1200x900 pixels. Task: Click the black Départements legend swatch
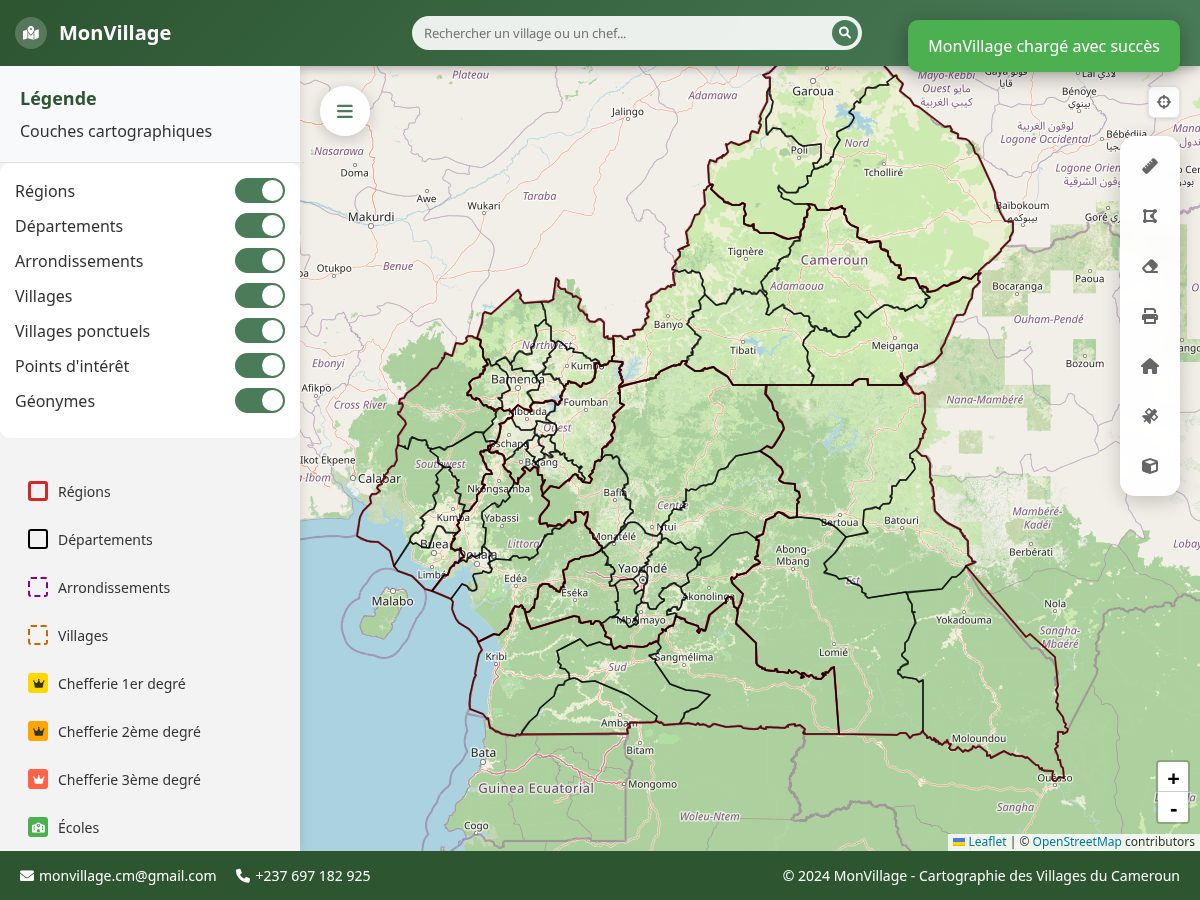coord(38,540)
